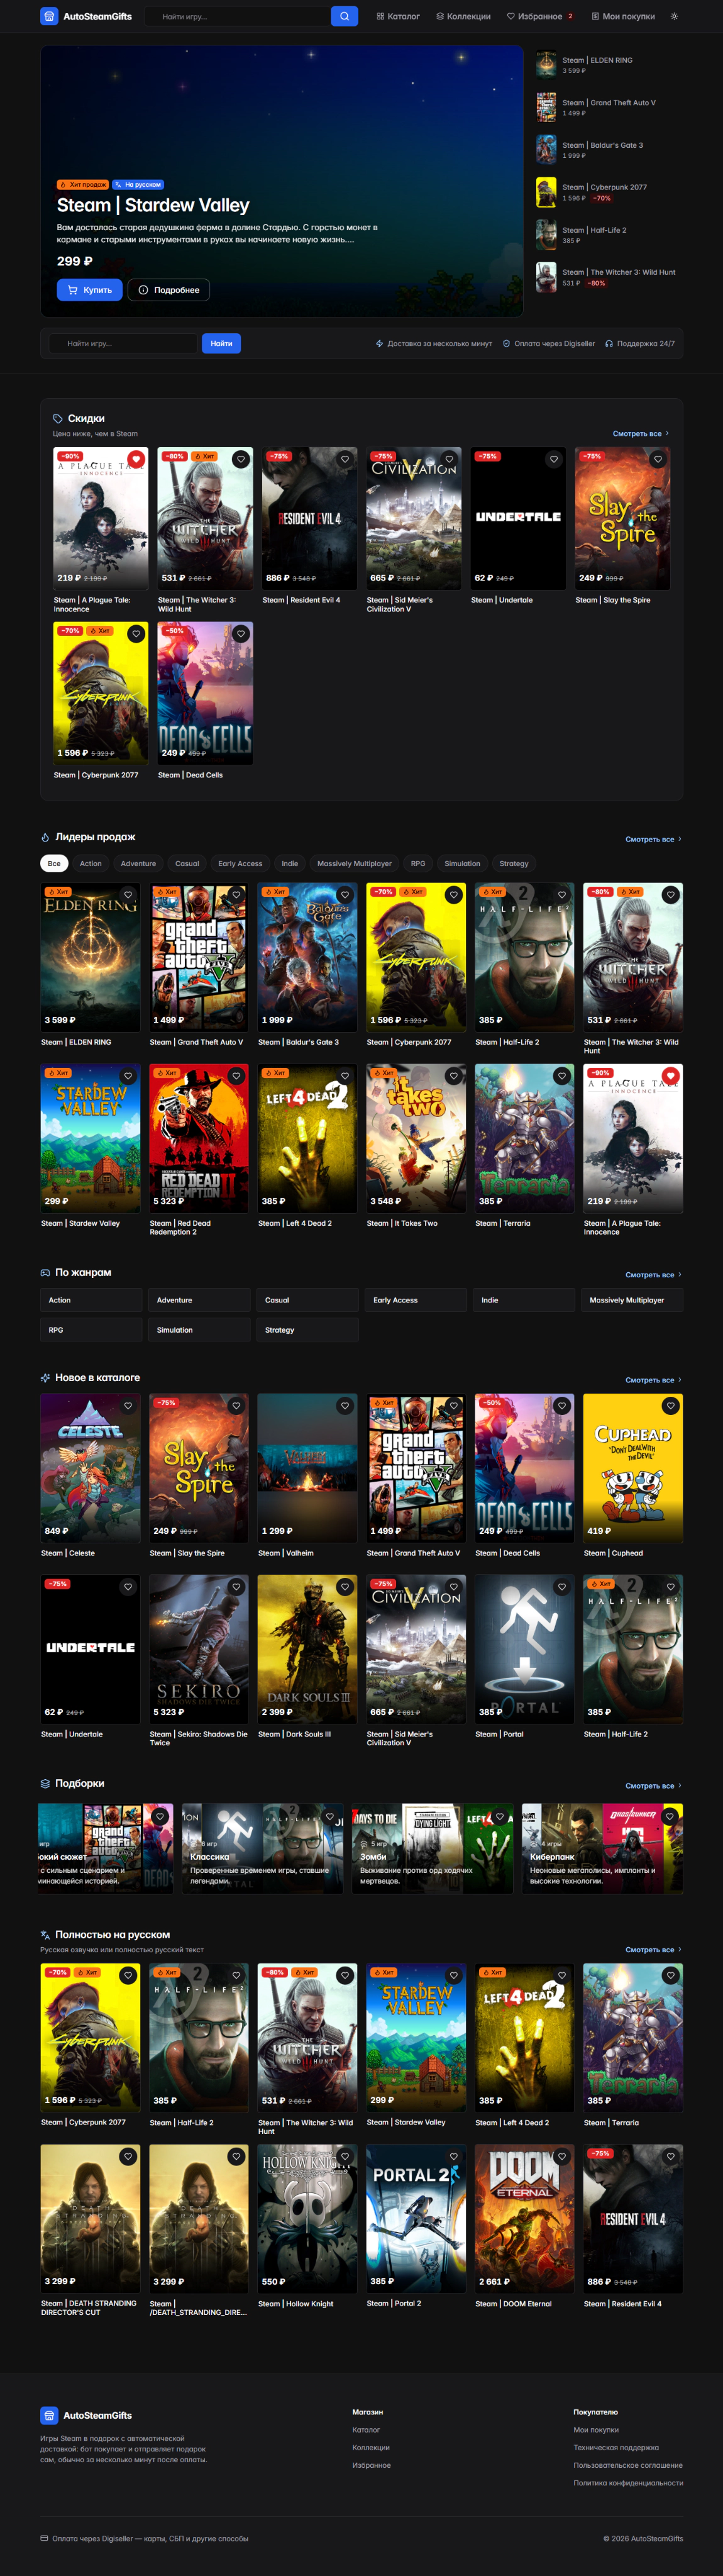Favorite Red Dead Redemption 2 heart icon

pyautogui.click(x=236, y=1076)
